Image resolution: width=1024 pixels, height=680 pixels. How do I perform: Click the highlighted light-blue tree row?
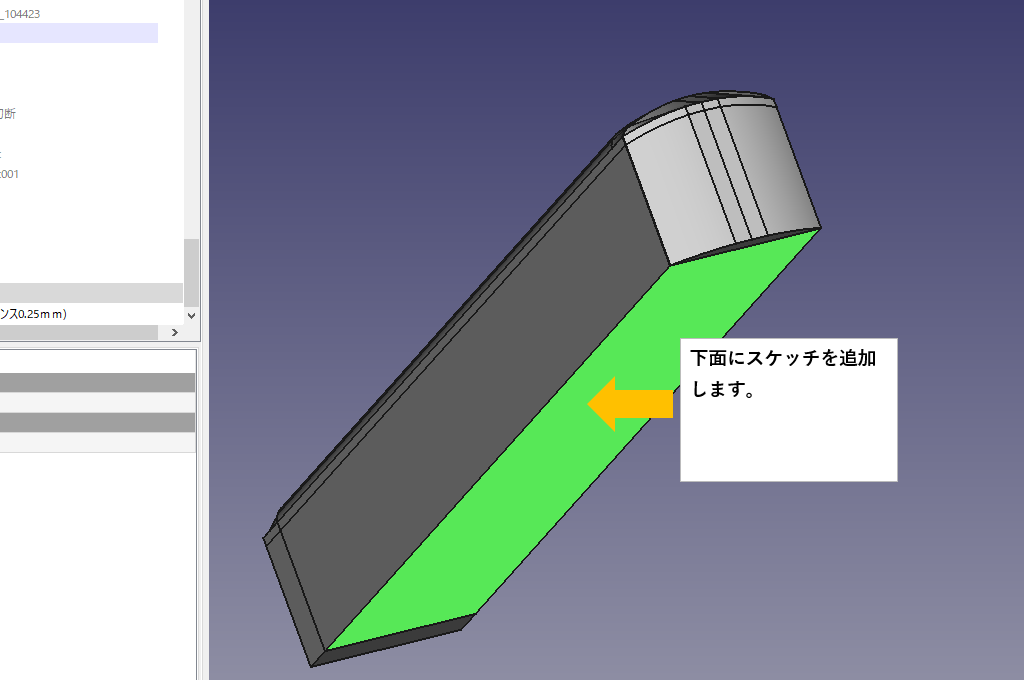[78, 33]
